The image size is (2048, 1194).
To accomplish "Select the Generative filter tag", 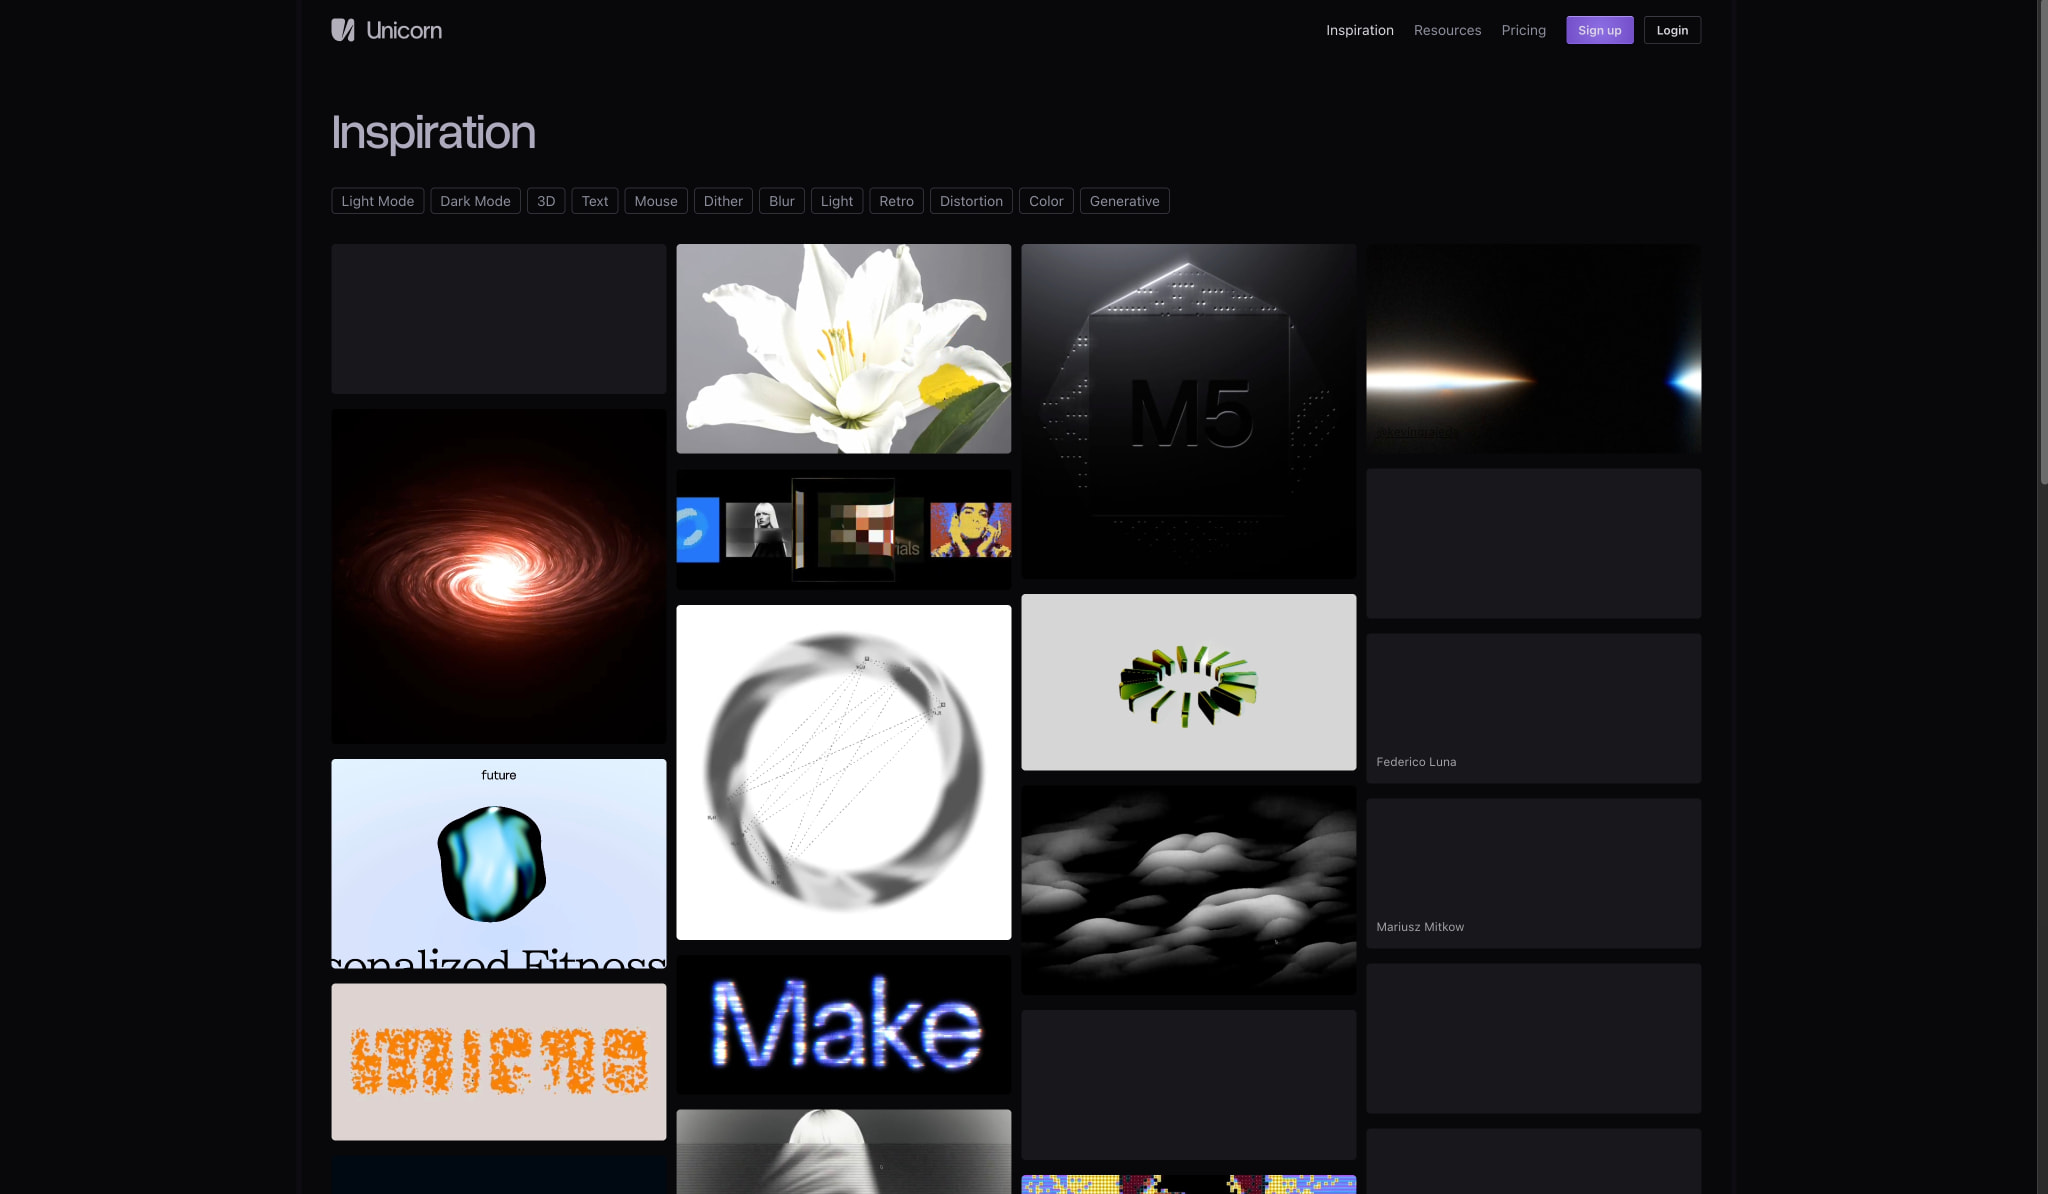I will [x=1124, y=201].
